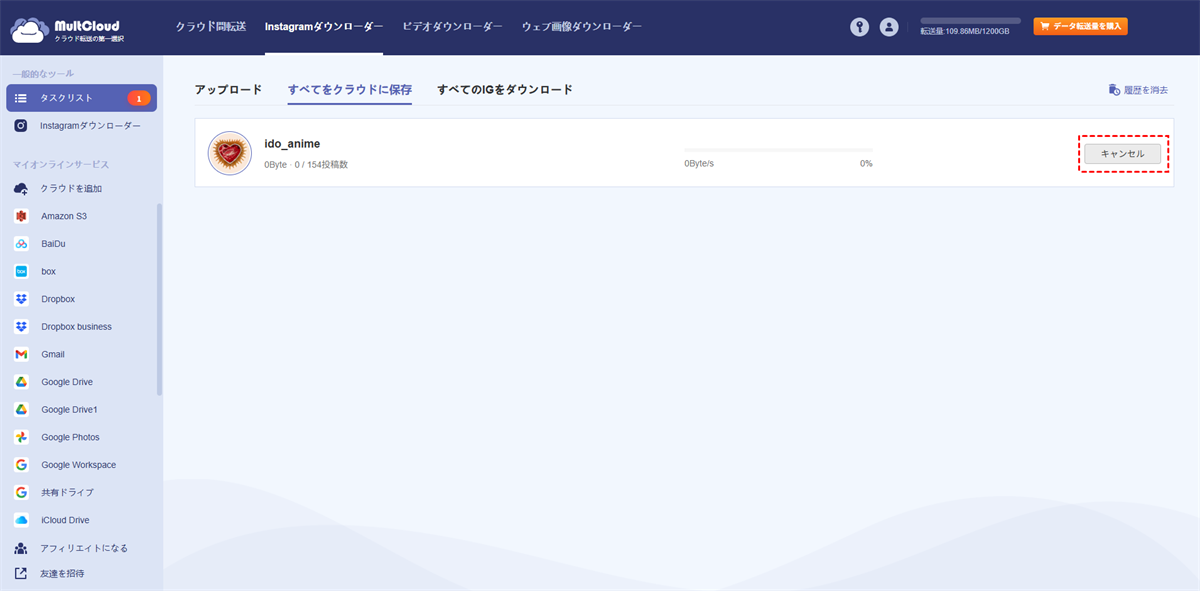Select the Dropbox icon
Image resolution: width=1200 pixels, height=591 pixels.
(x=21, y=299)
